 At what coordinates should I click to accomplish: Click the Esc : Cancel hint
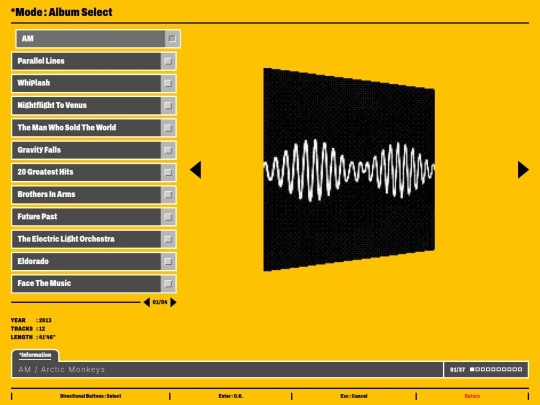tap(354, 396)
